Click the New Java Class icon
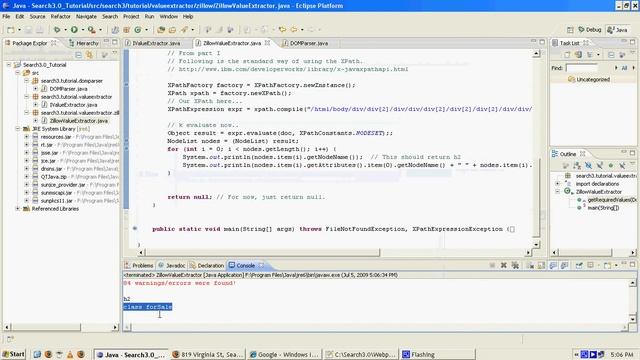This screenshot has height=360, width=640. (x=138, y=30)
